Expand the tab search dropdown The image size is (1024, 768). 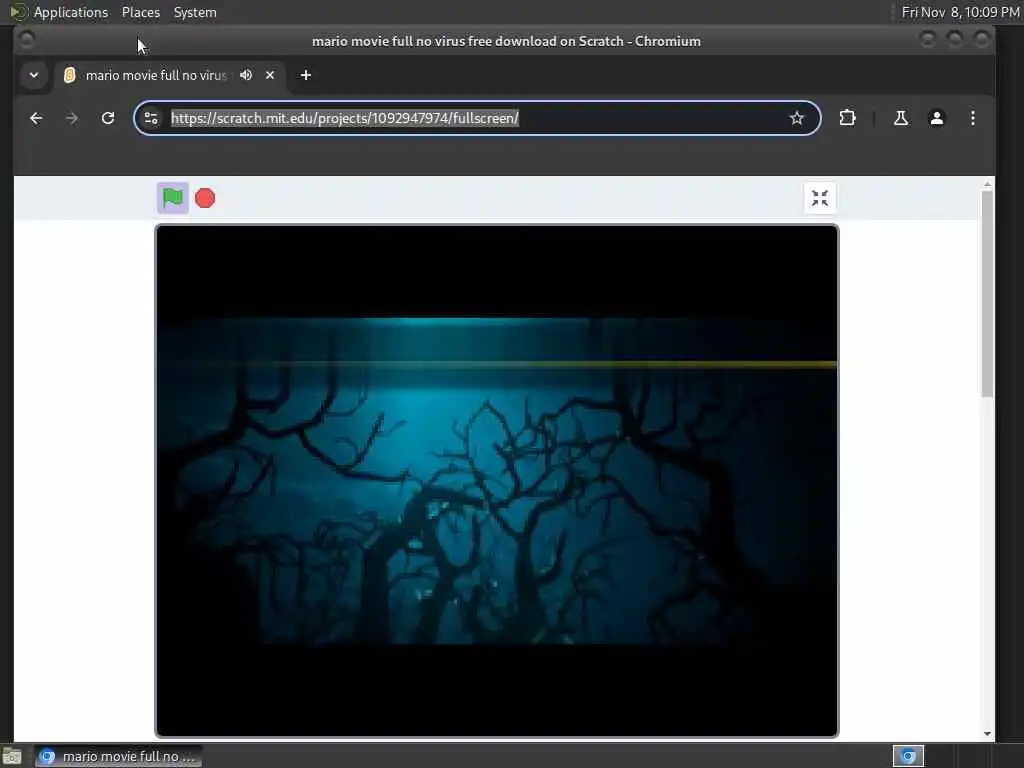point(34,75)
